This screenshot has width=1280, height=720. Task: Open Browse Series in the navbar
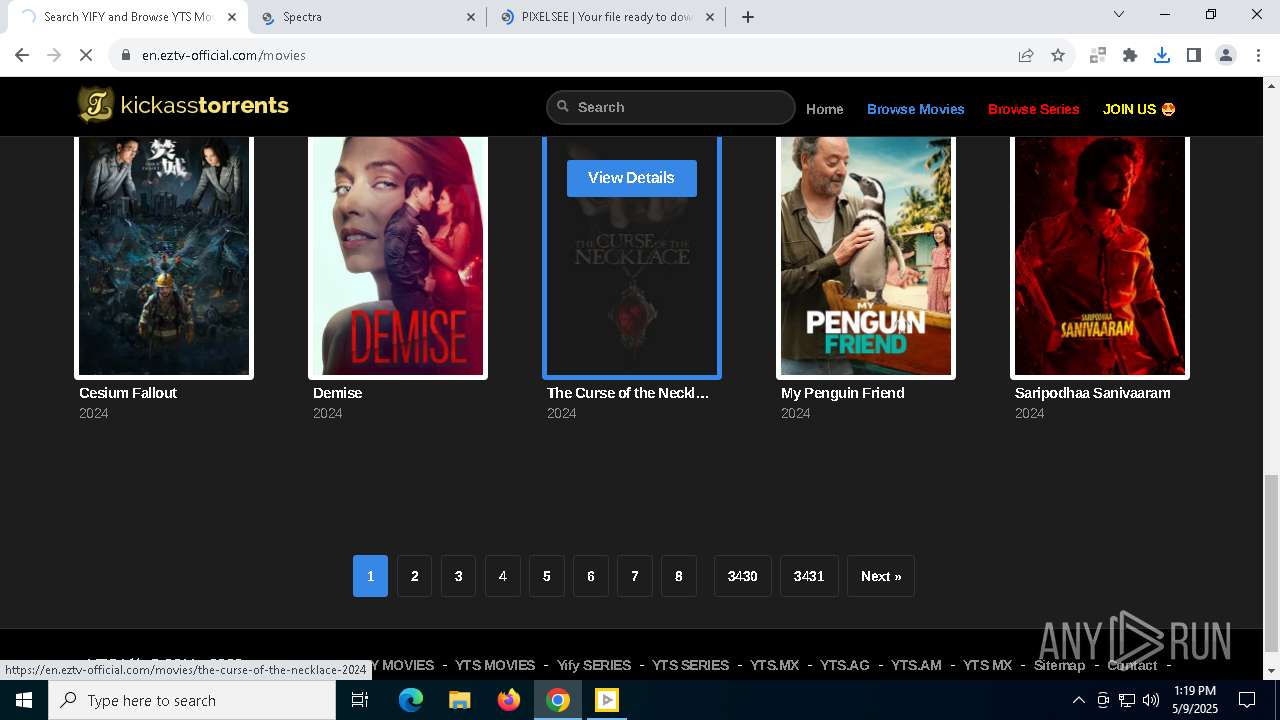point(1033,109)
